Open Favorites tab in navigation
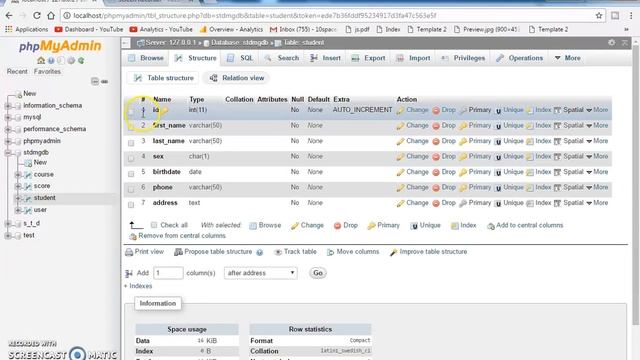Screen dimensions: 640x360 [x=47, y=71]
